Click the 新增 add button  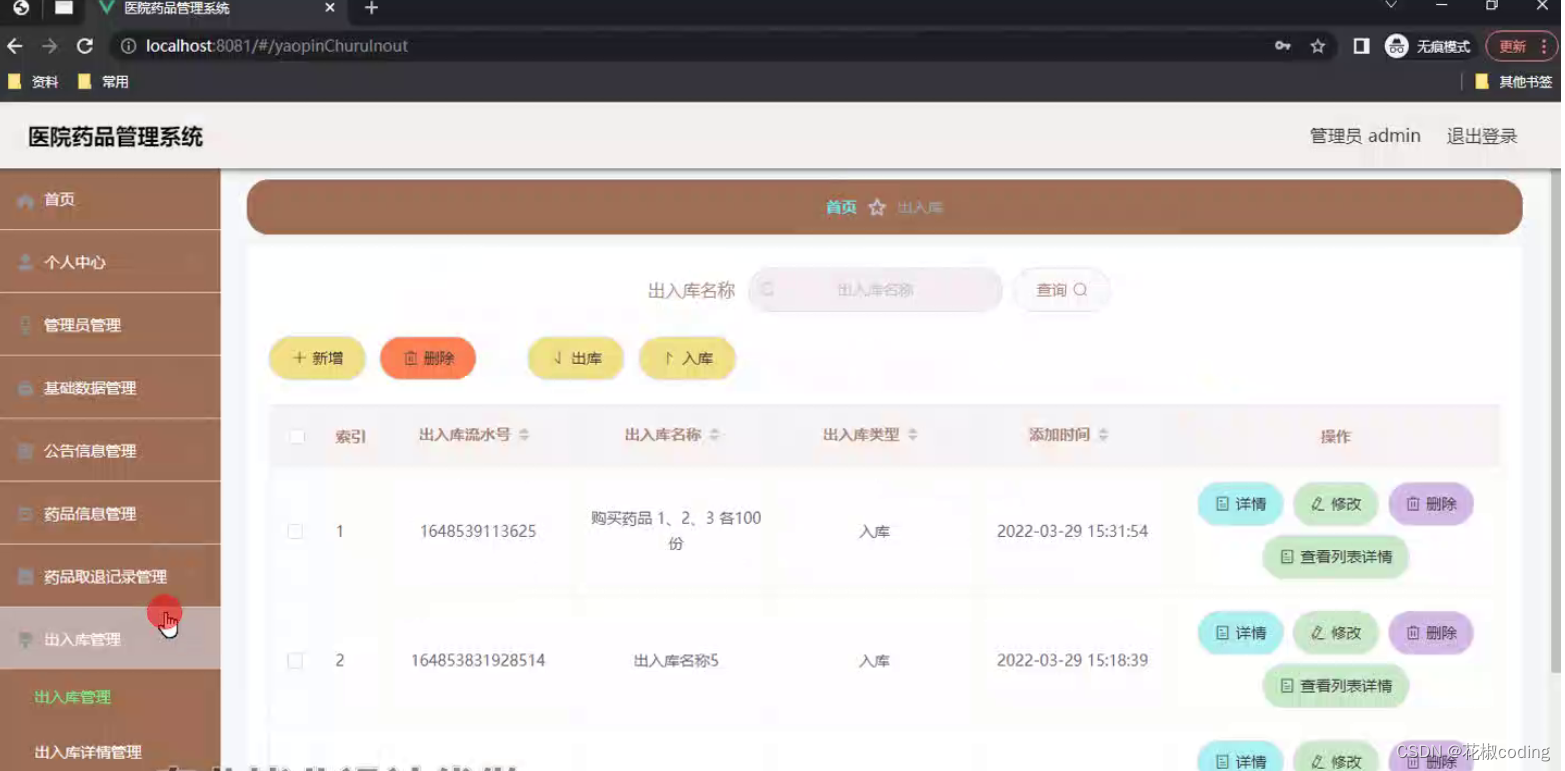(317, 358)
